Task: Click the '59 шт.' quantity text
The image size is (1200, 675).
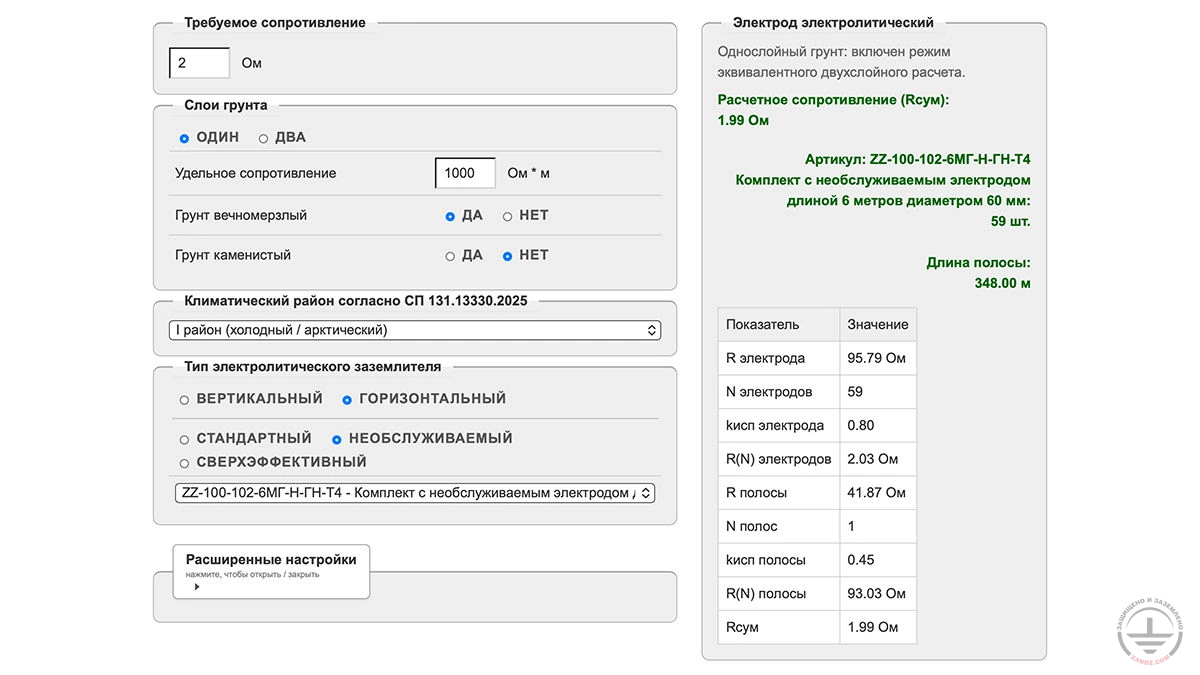Action: (x=1010, y=221)
